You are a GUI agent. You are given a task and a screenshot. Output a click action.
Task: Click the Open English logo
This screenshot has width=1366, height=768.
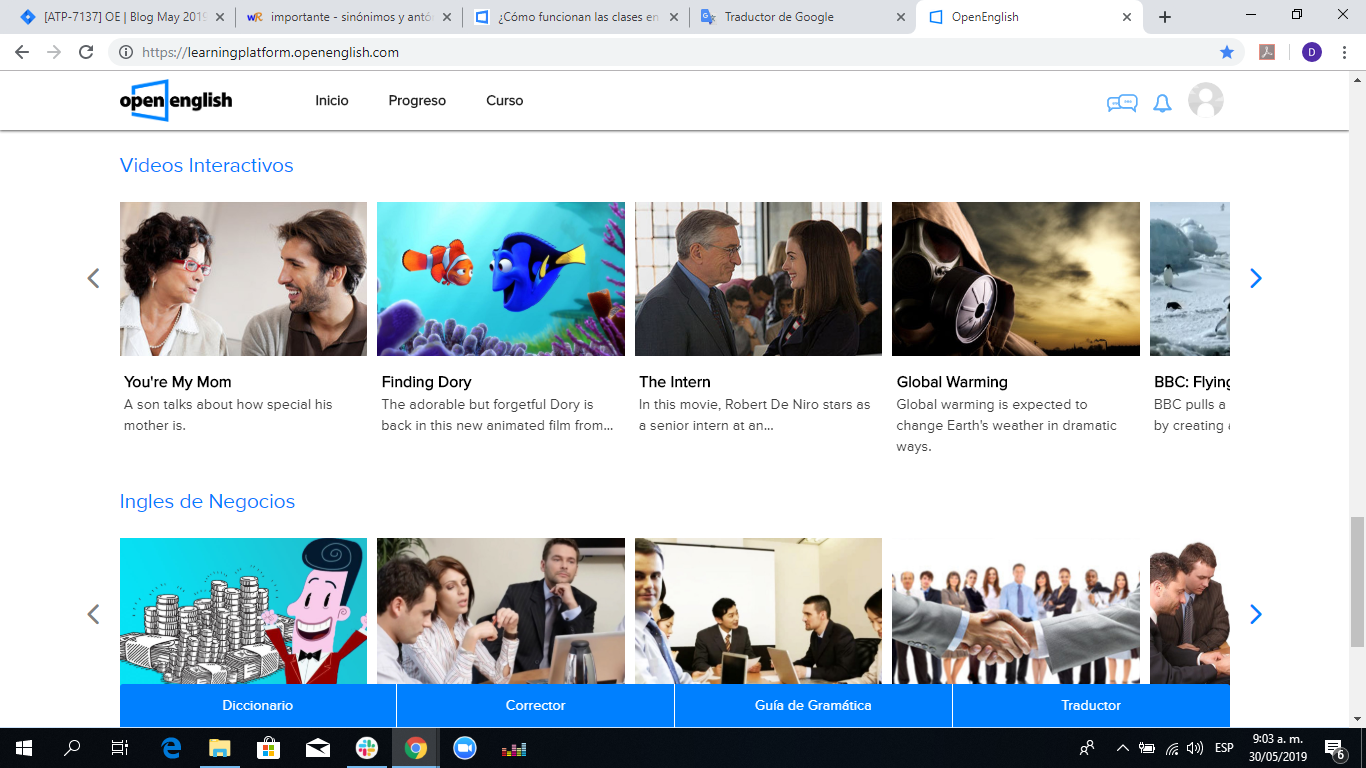point(176,100)
